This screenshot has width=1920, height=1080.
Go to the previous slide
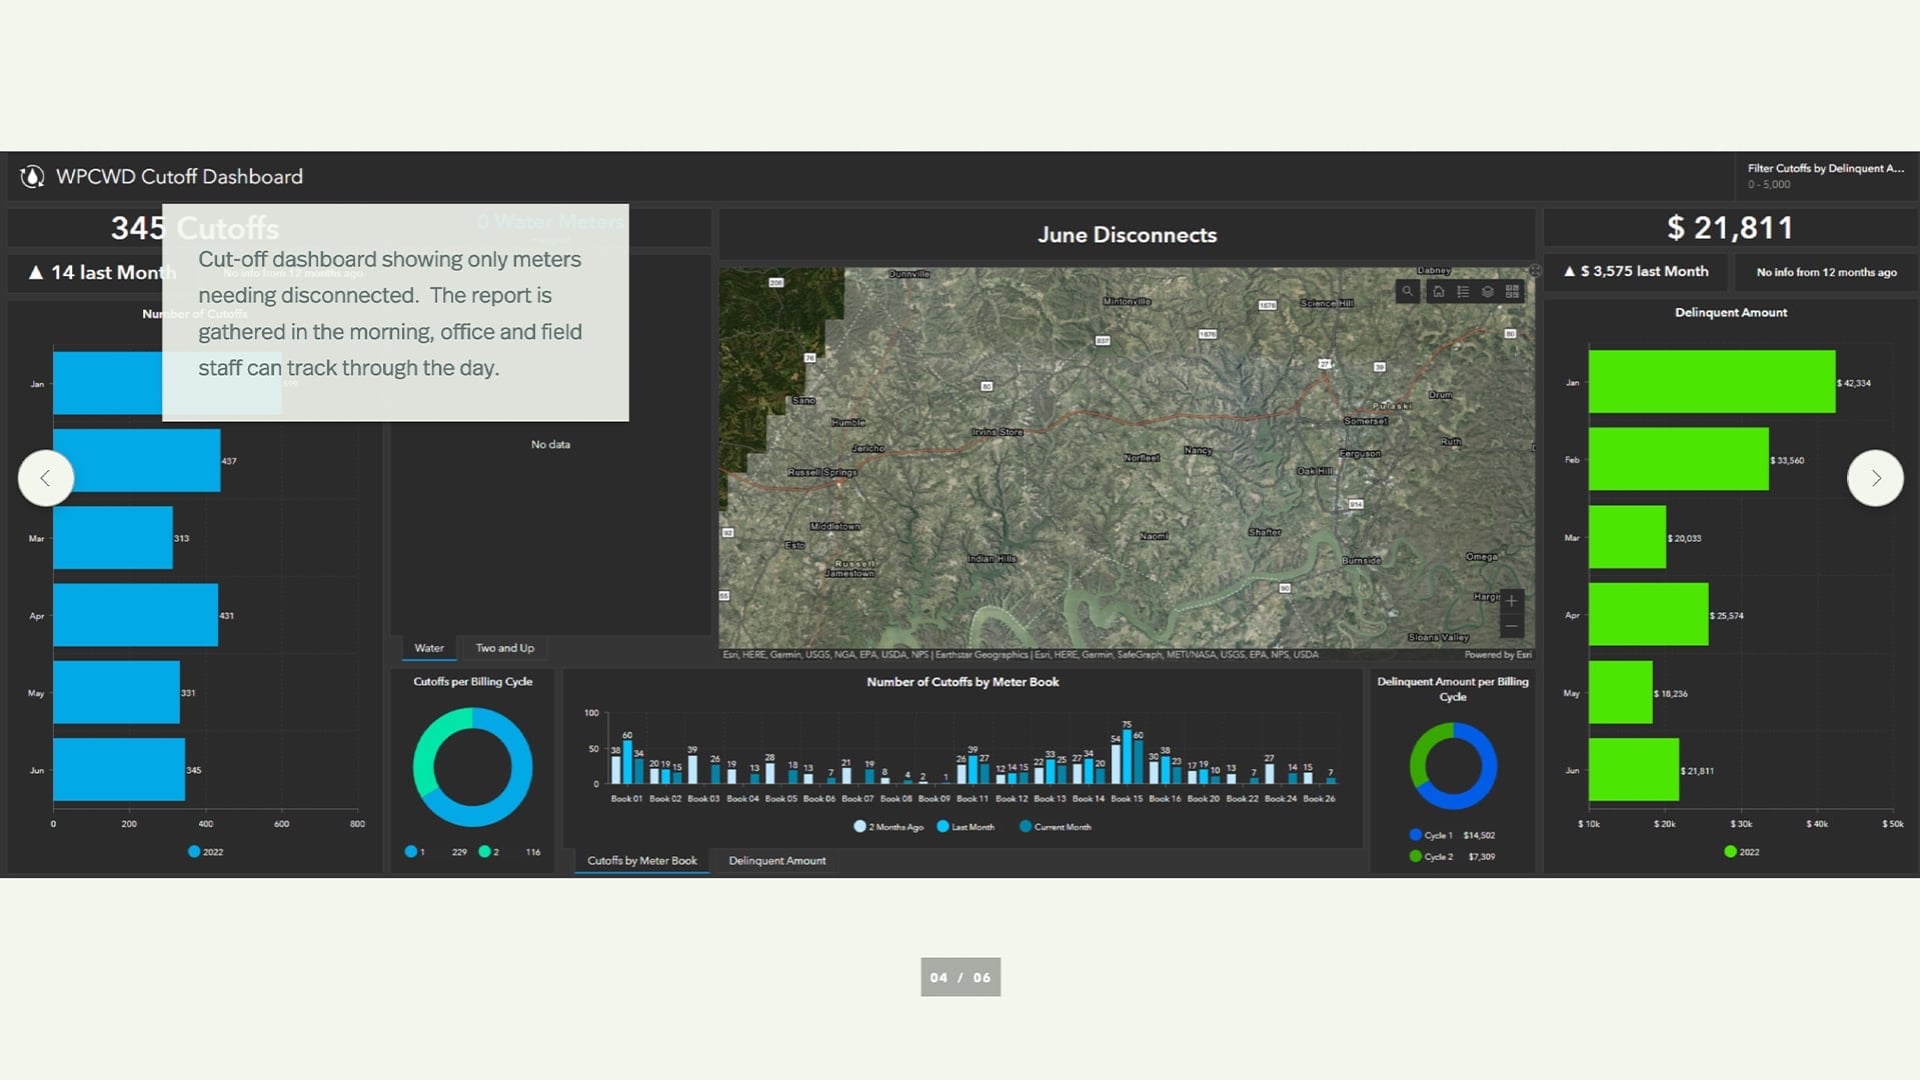46,478
